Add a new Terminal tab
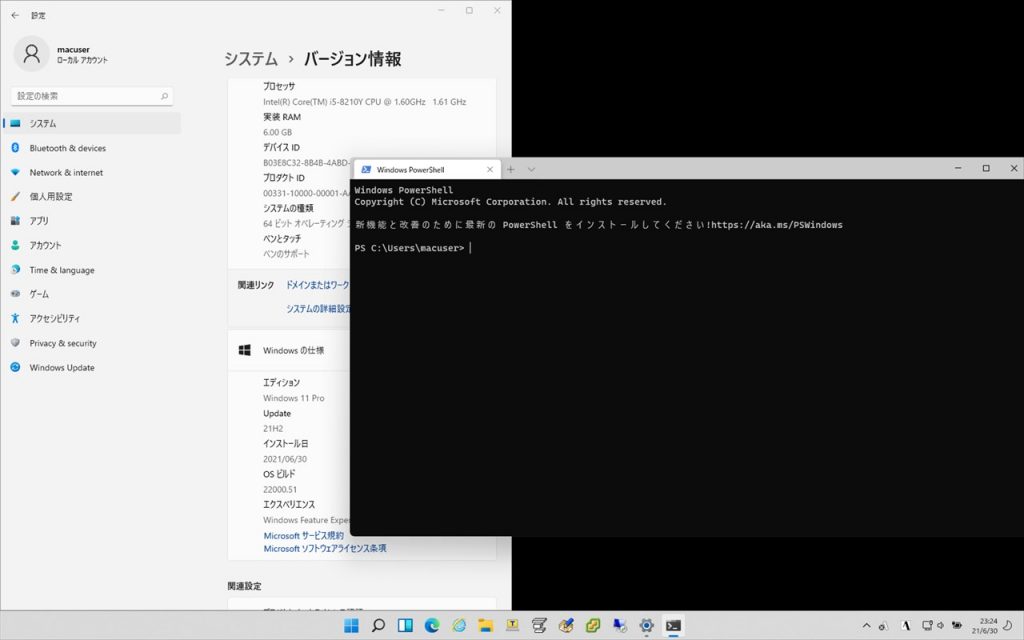This screenshot has height=640, width=1024. [511, 170]
